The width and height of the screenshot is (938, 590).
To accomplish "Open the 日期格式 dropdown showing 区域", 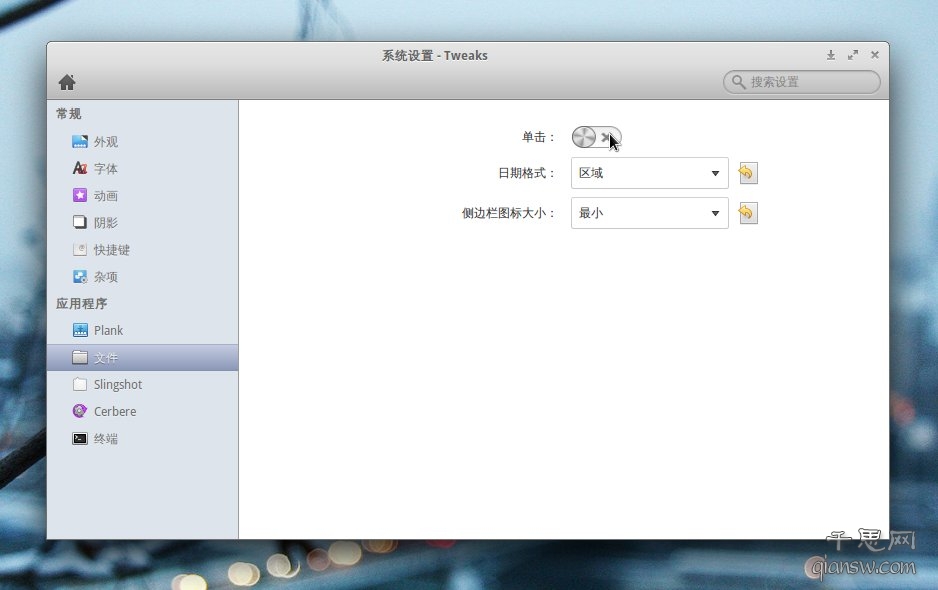I will coord(650,173).
